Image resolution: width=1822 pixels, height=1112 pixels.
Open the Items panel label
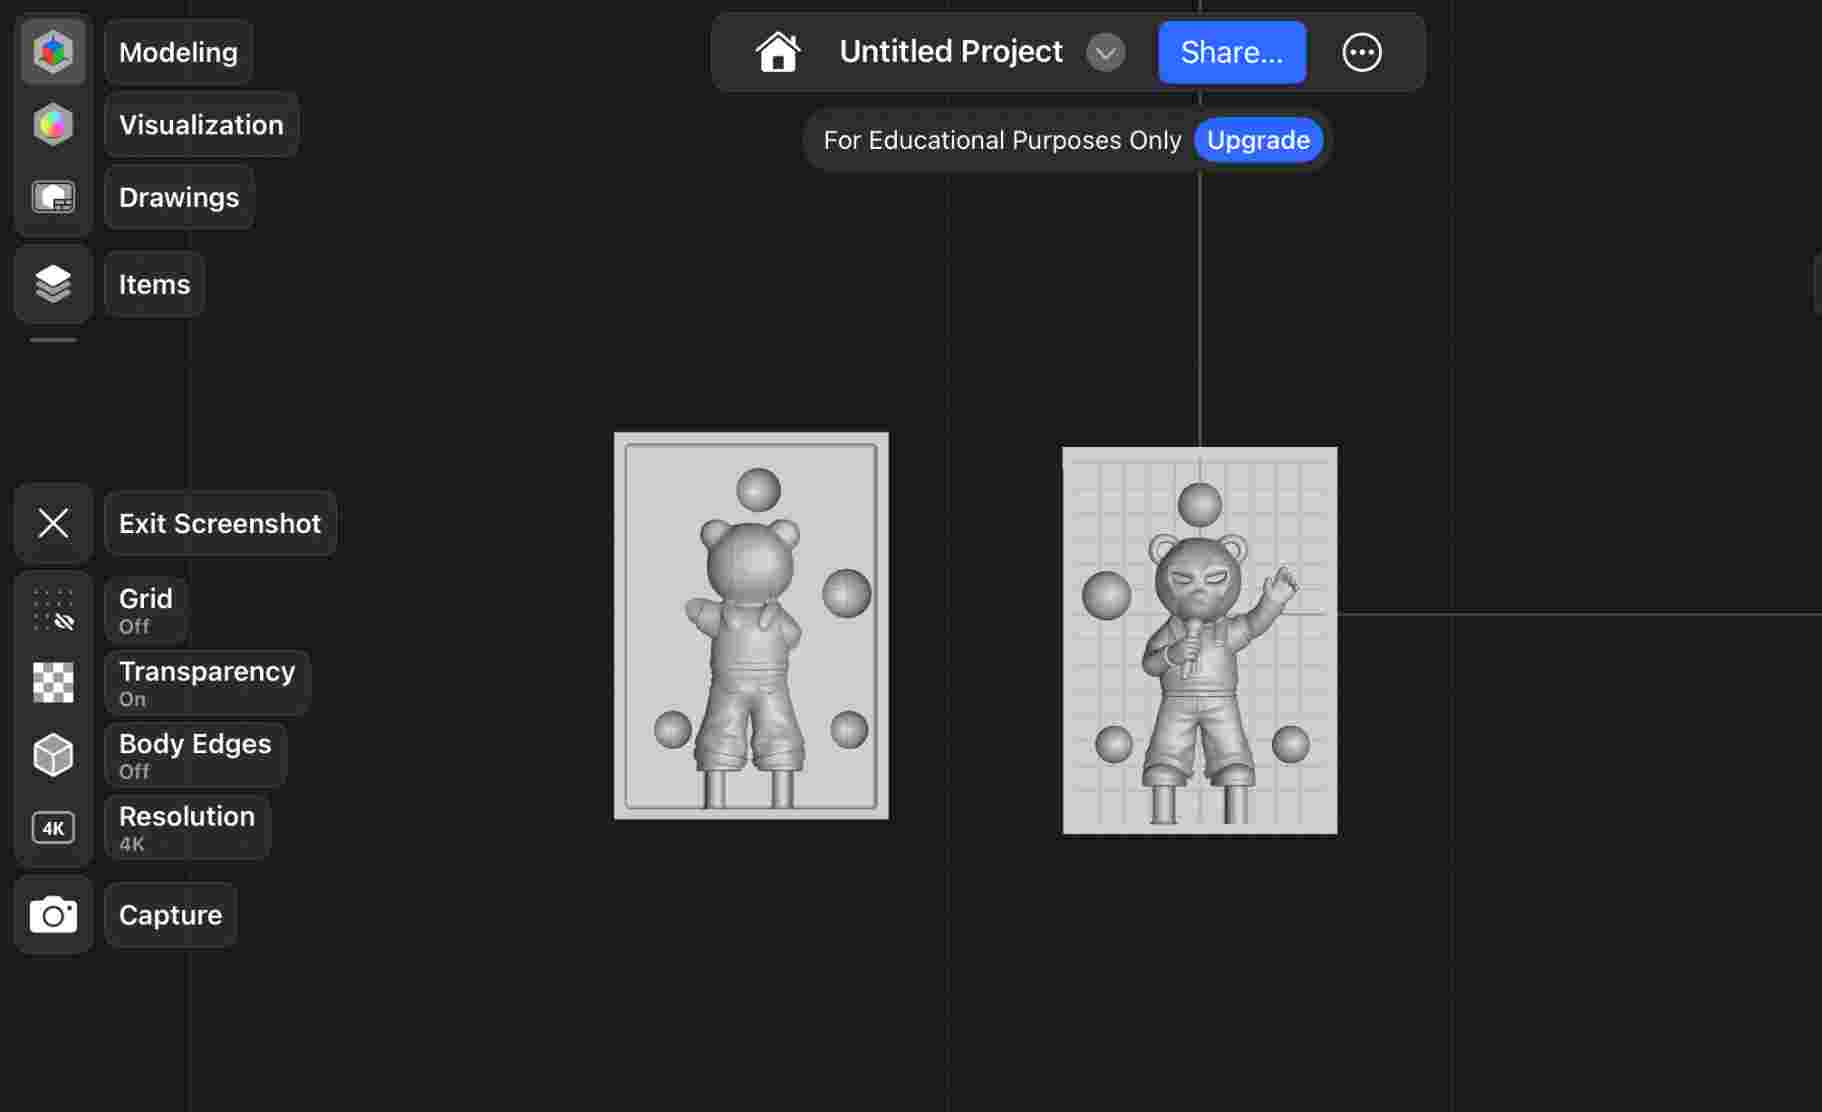[x=154, y=284]
